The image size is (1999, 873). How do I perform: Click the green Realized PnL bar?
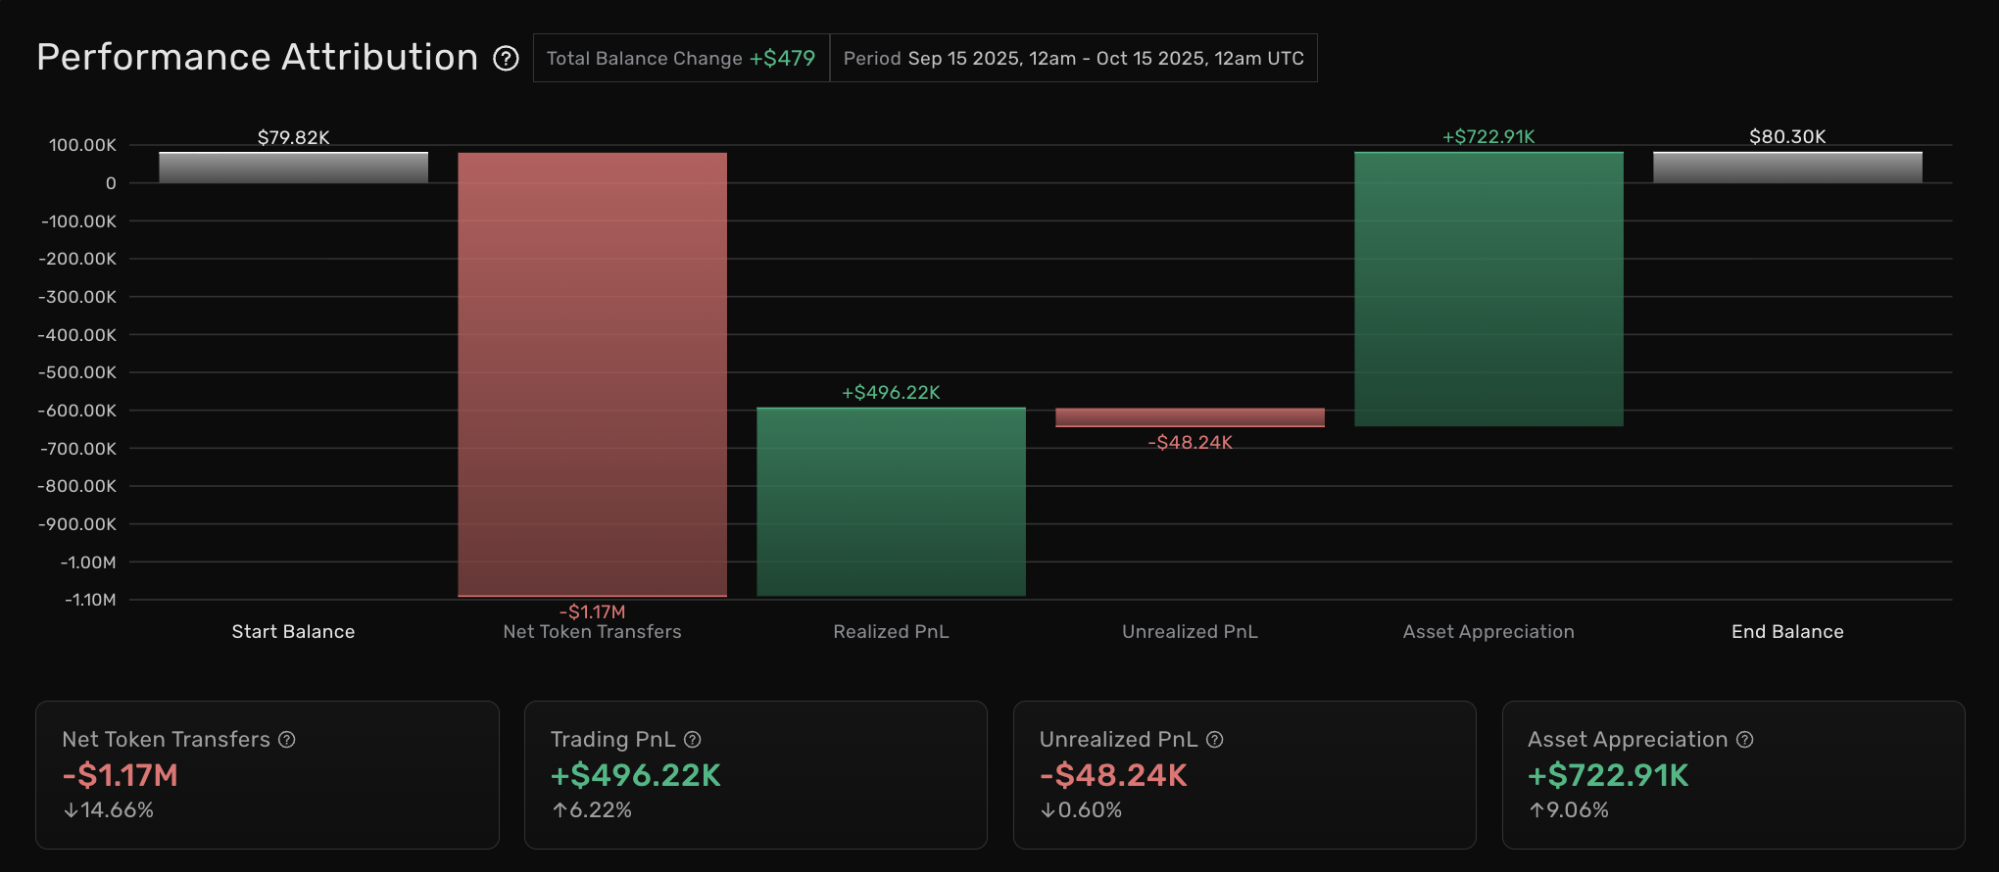pos(891,501)
